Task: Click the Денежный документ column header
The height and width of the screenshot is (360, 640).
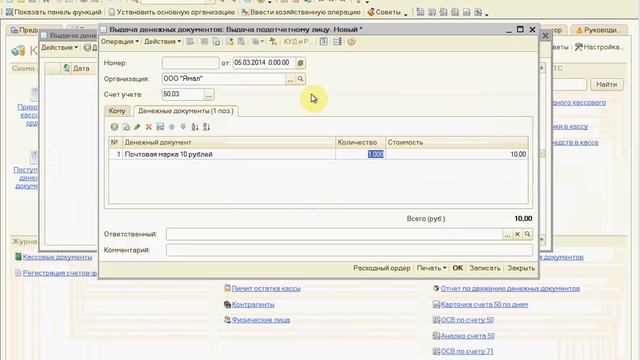Action: coord(229,142)
